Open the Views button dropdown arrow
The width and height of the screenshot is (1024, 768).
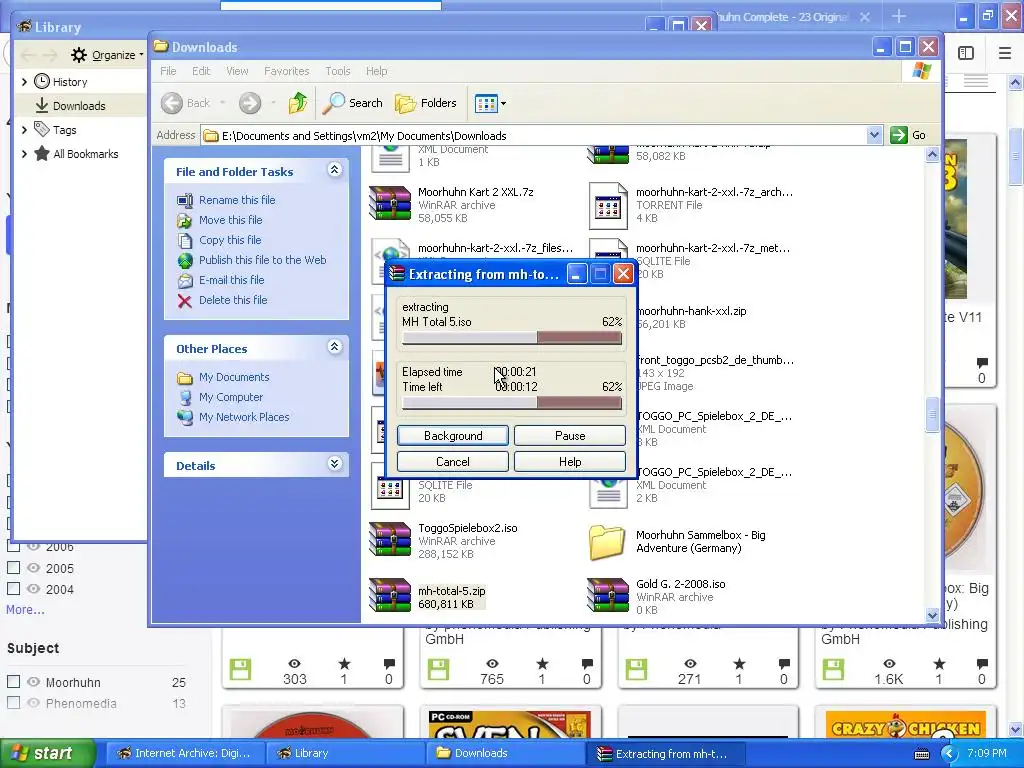click(x=504, y=103)
